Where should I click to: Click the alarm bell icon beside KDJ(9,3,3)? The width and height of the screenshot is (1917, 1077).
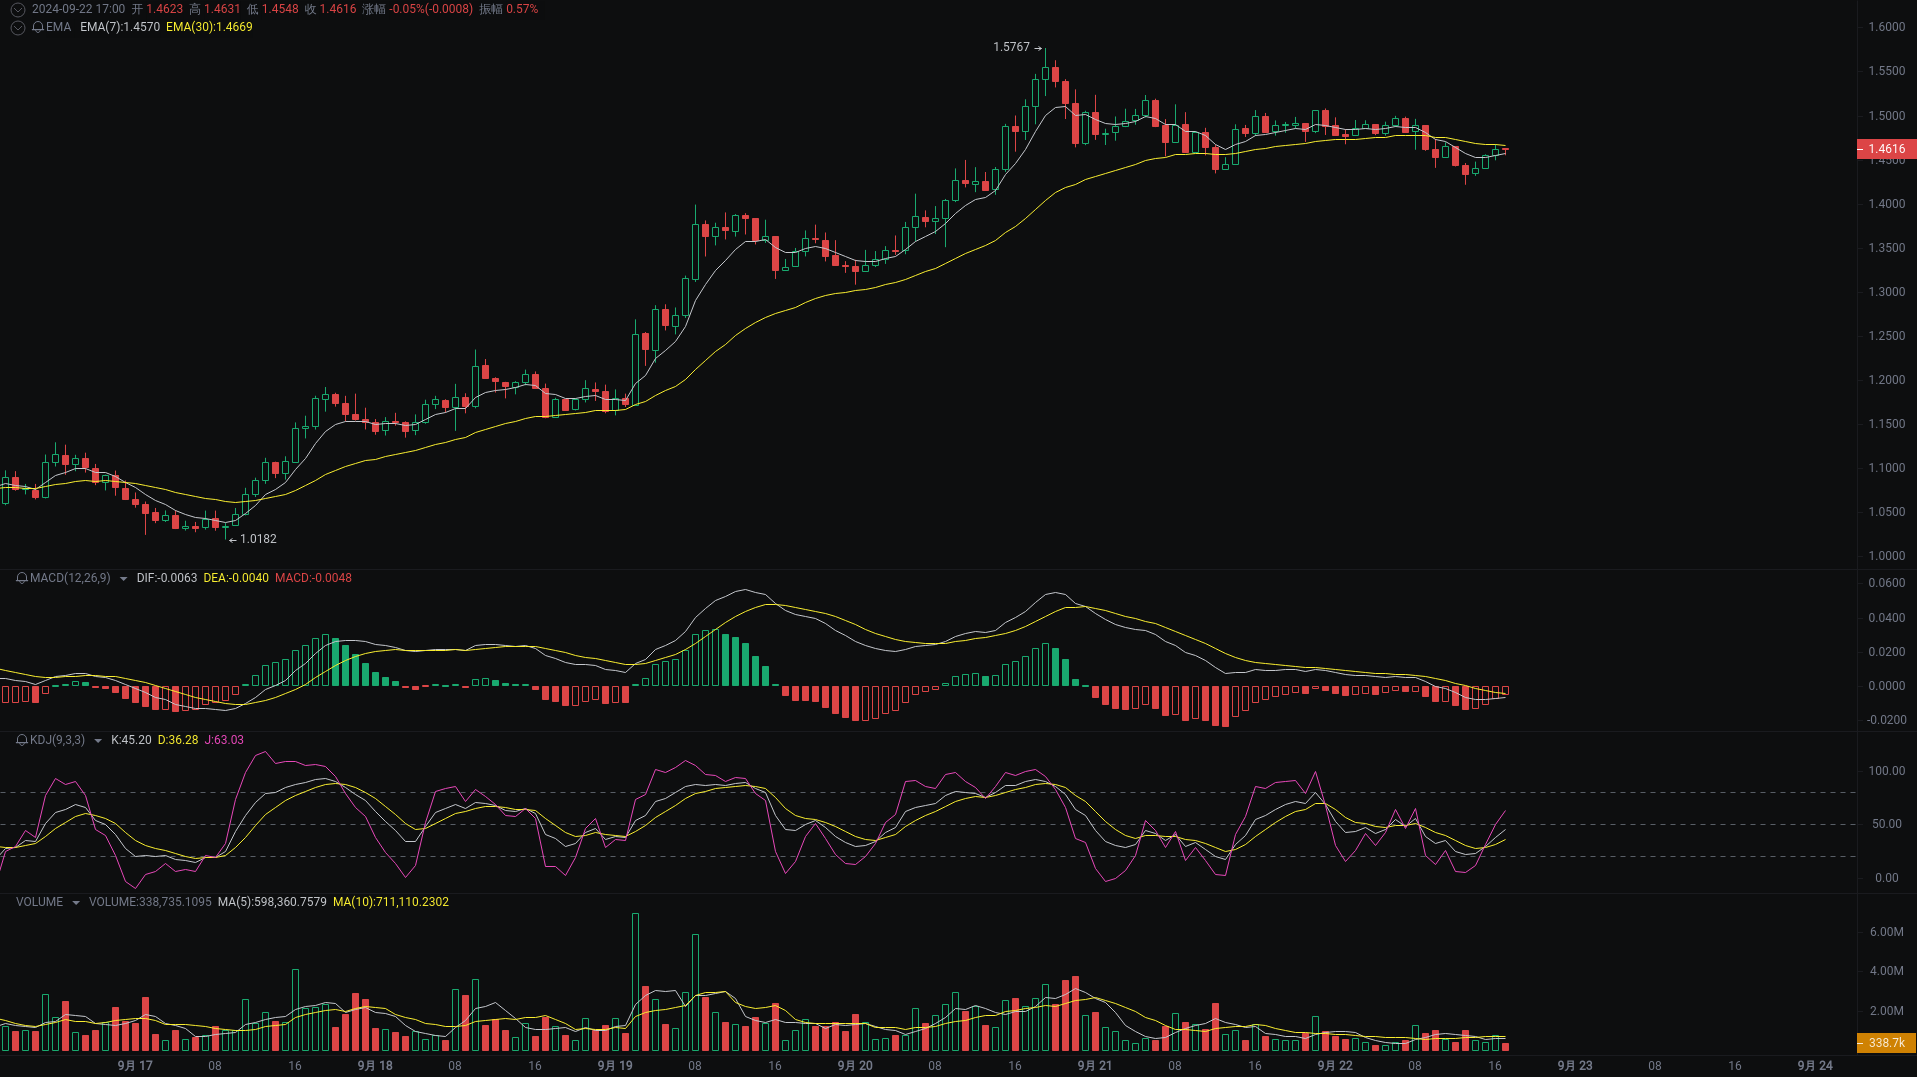(20, 741)
